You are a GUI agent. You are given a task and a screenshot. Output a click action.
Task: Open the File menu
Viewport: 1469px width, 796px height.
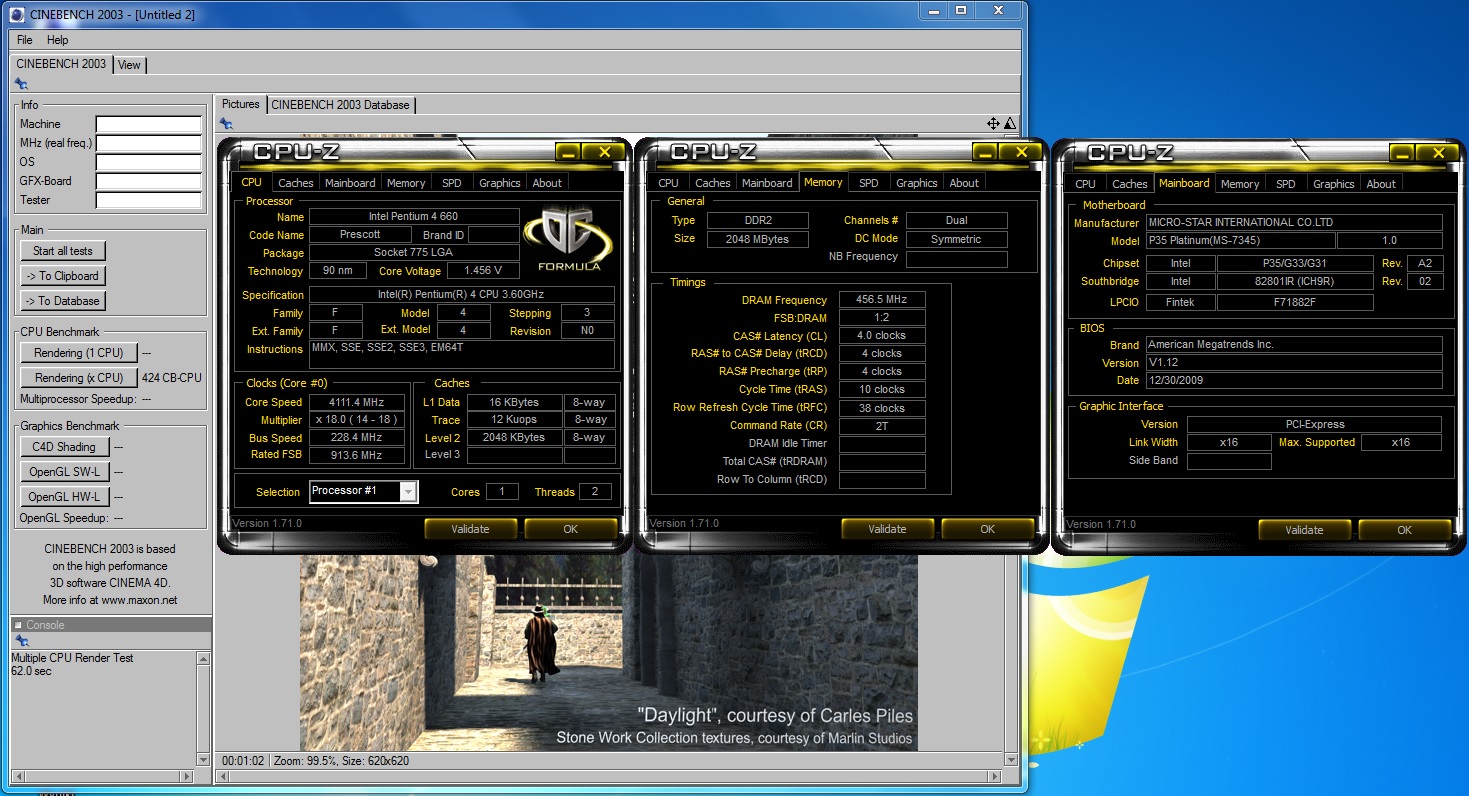click(25, 40)
